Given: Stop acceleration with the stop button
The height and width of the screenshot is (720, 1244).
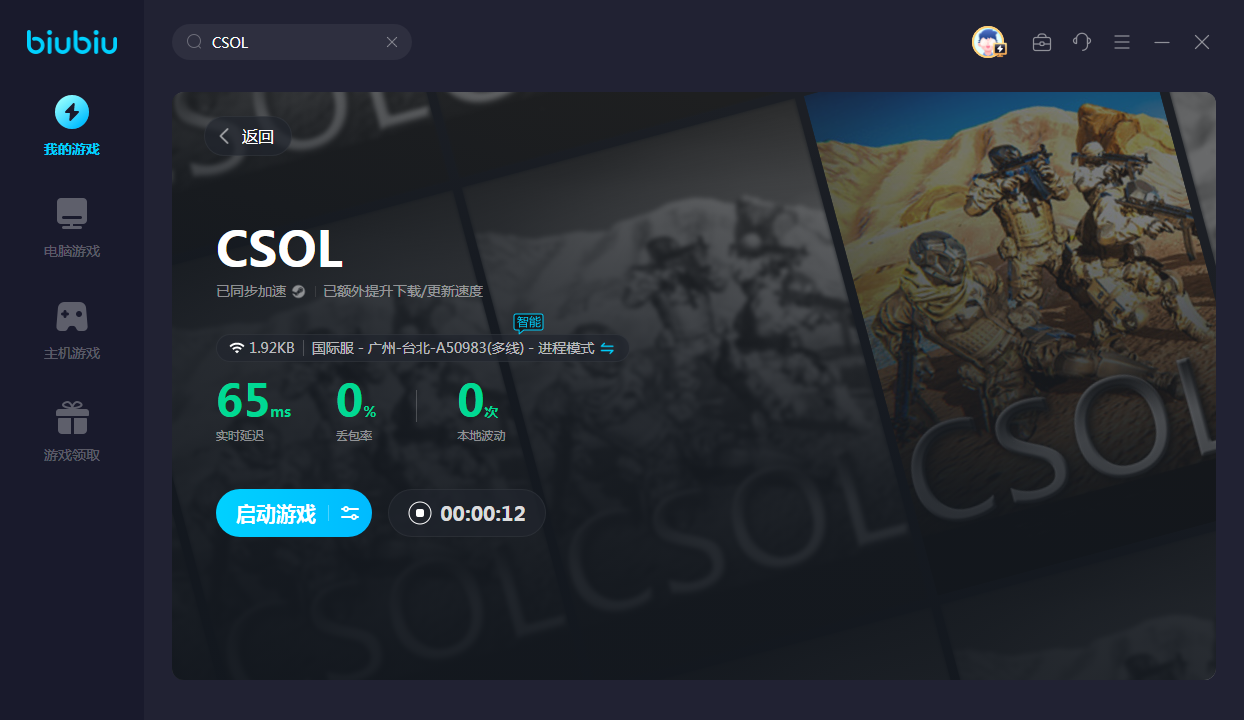Looking at the screenshot, I should coord(420,513).
